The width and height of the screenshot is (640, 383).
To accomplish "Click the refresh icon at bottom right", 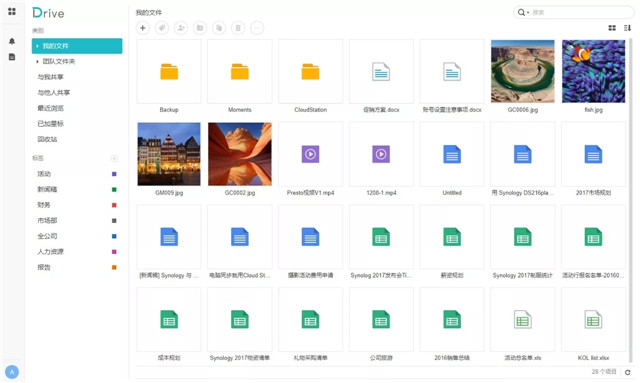I will click(628, 372).
